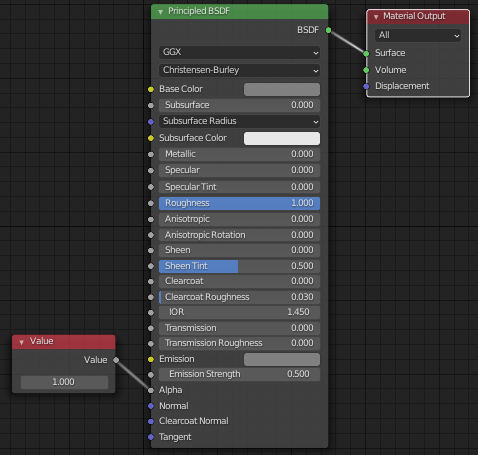Expand the Subsurface Radius field
This screenshot has height=455, width=478.
pos(239,121)
